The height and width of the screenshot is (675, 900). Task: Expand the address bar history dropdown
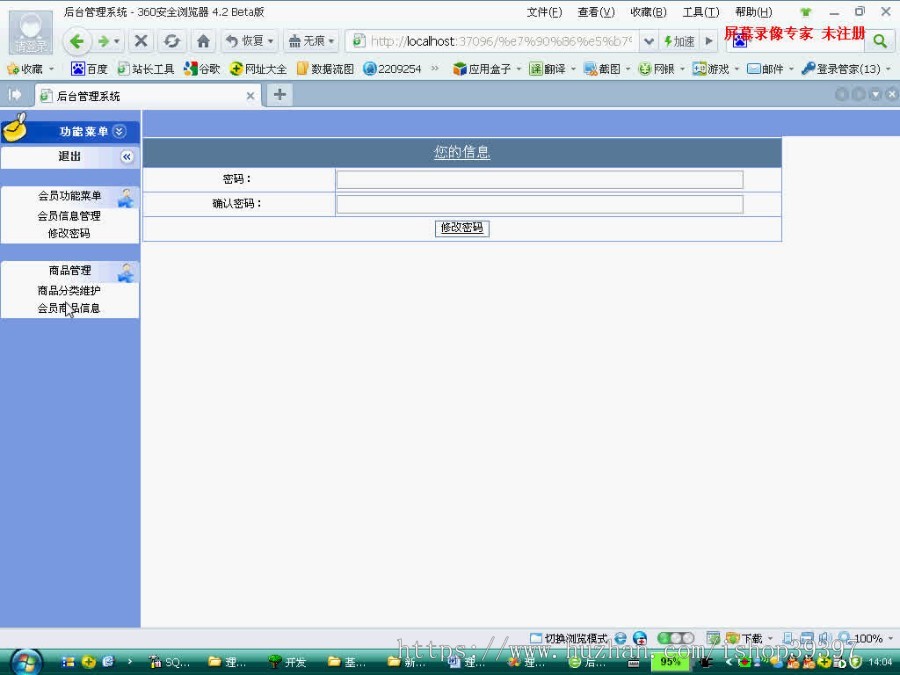[649, 41]
